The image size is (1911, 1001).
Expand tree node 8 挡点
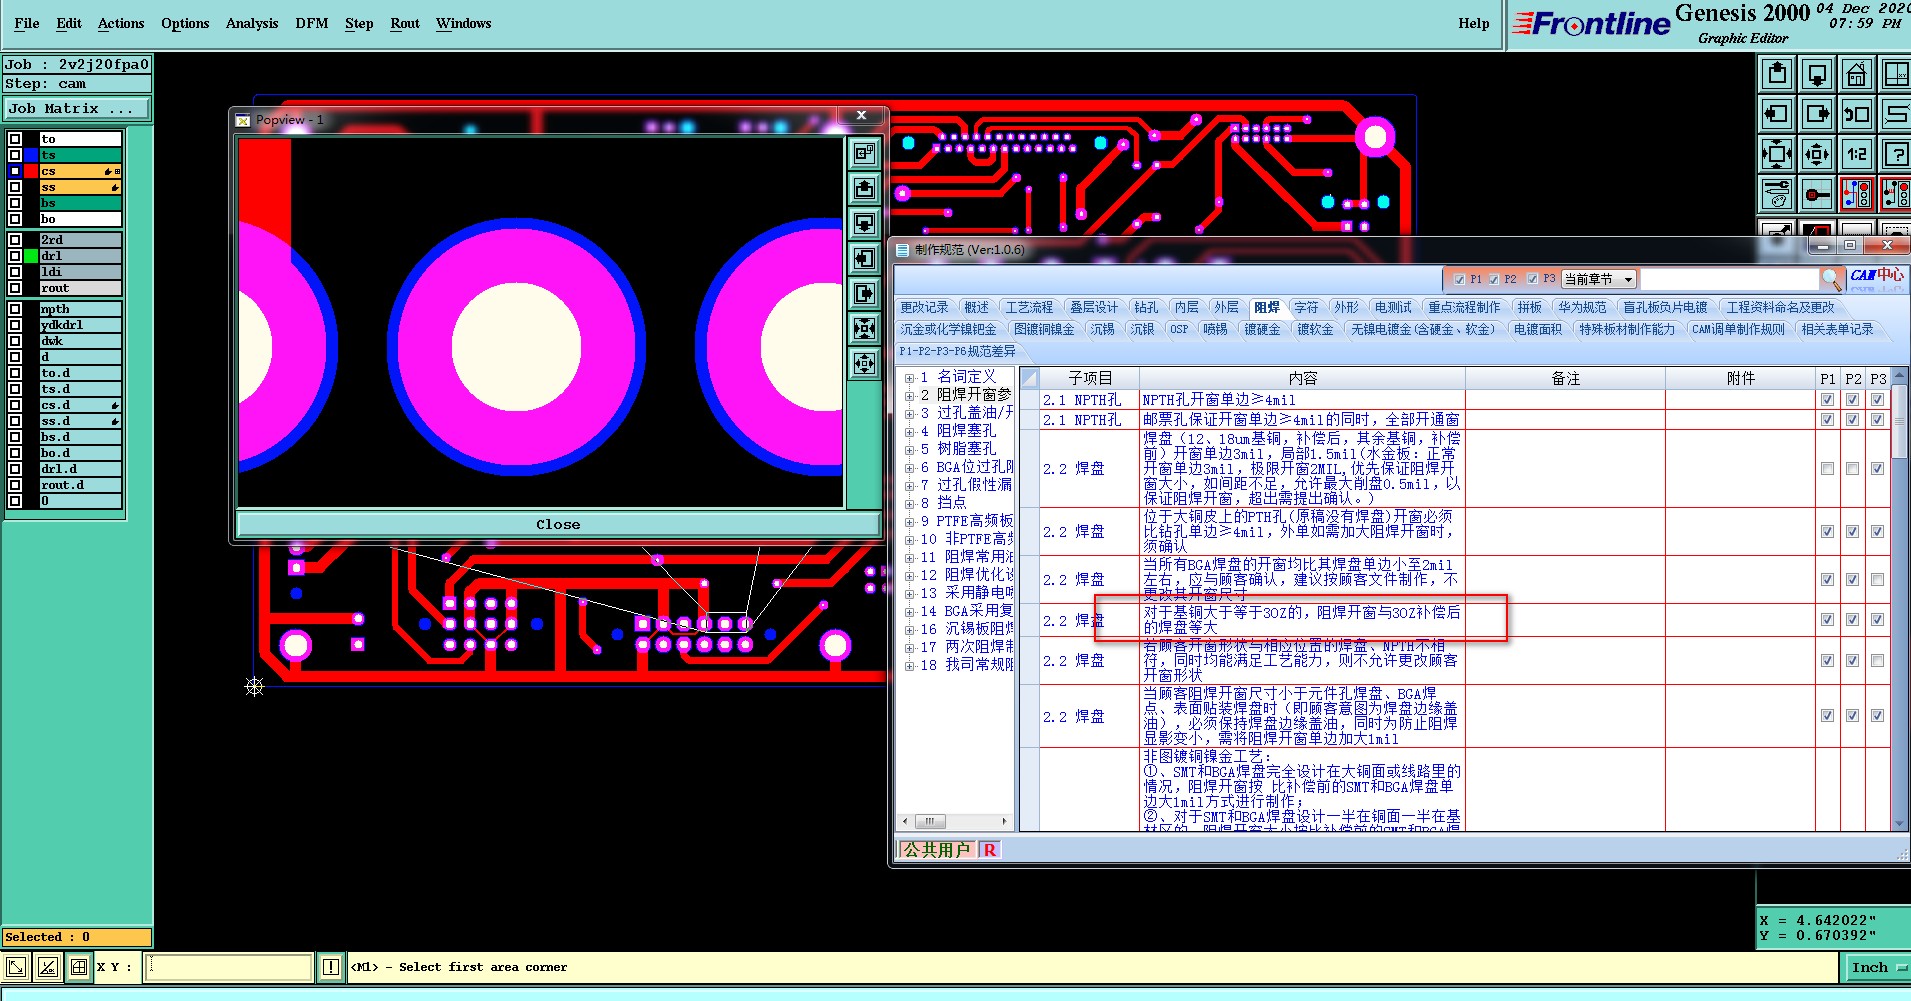click(909, 504)
